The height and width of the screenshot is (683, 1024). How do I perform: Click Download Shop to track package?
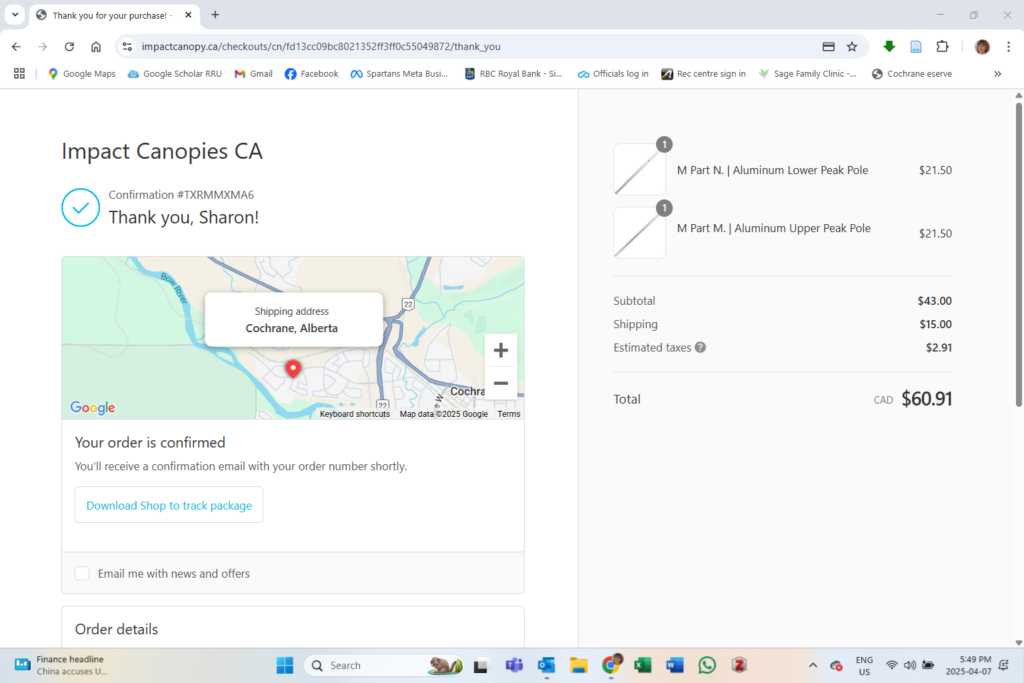coord(169,505)
